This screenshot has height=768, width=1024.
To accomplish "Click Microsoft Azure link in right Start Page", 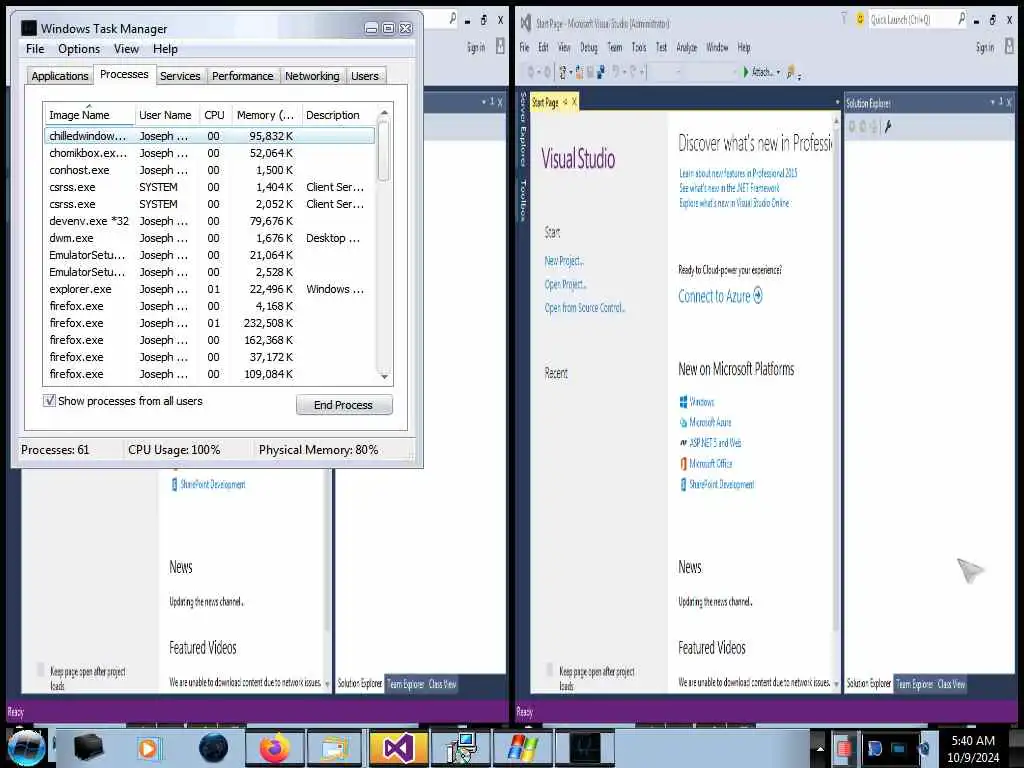I will [710, 422].
